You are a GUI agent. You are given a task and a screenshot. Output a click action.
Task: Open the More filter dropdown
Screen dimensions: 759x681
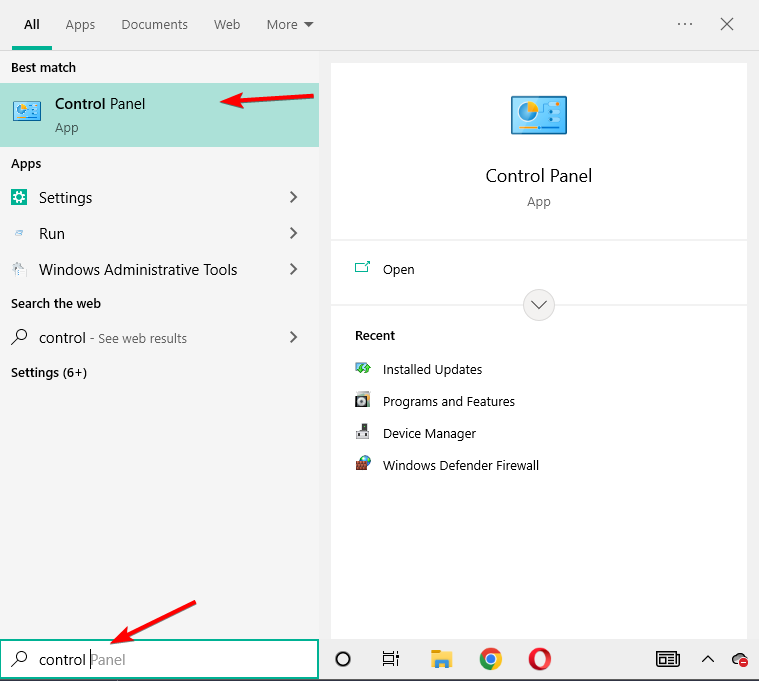[289, 24]
